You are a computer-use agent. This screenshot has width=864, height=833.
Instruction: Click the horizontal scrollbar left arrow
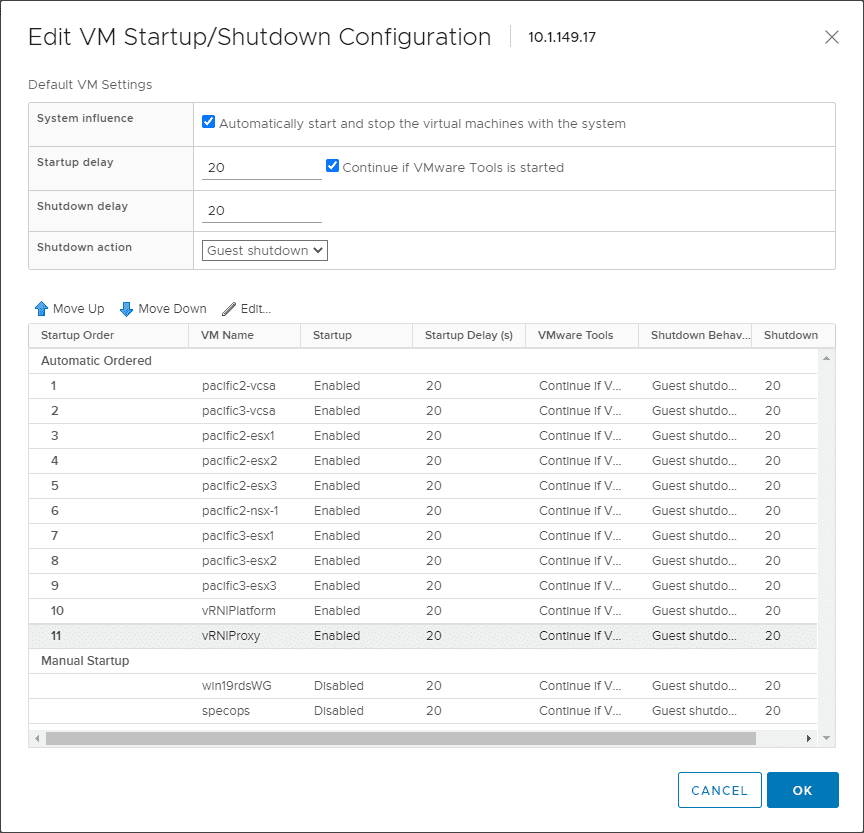pos(37,738)
